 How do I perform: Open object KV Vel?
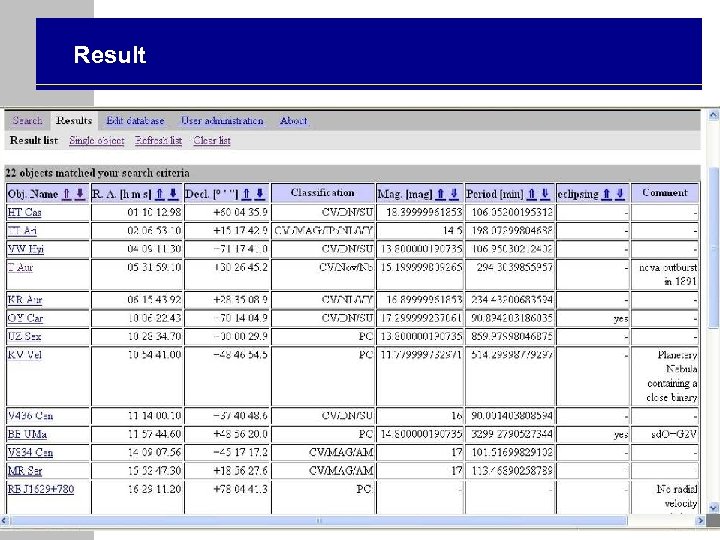tap(25, 355)
